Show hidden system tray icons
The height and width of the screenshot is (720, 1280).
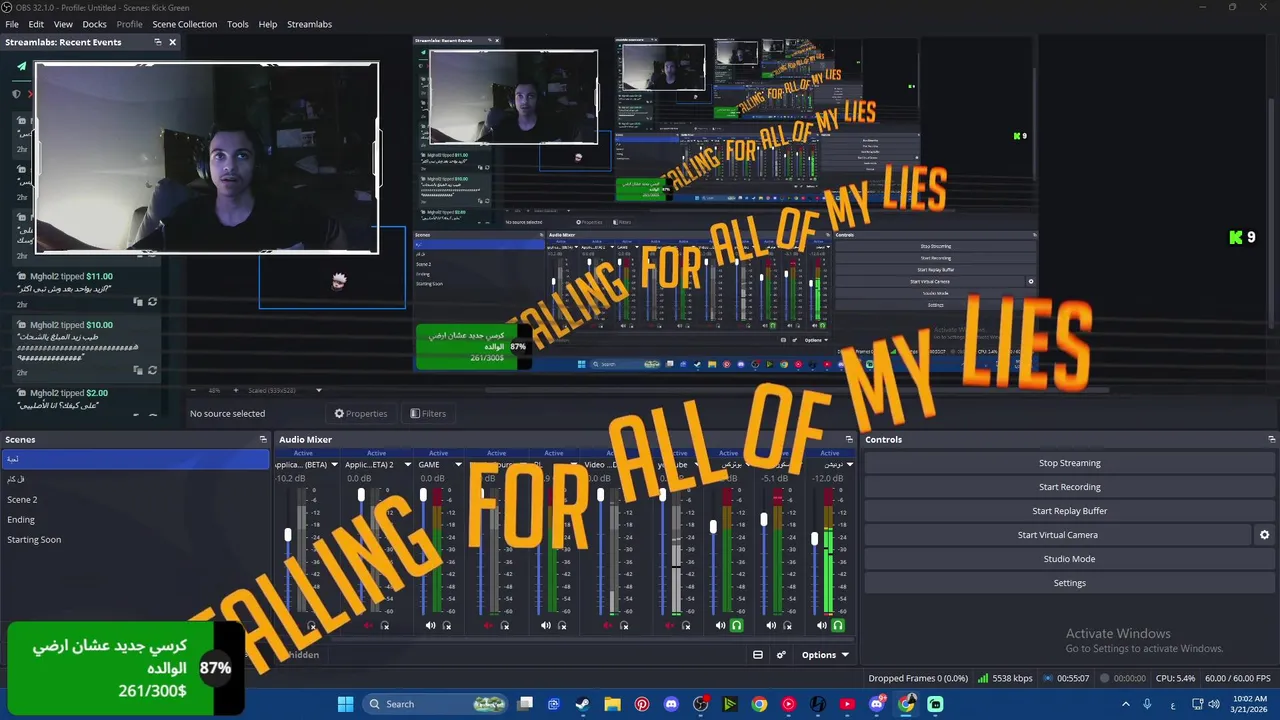click(x=1127, y=704)
